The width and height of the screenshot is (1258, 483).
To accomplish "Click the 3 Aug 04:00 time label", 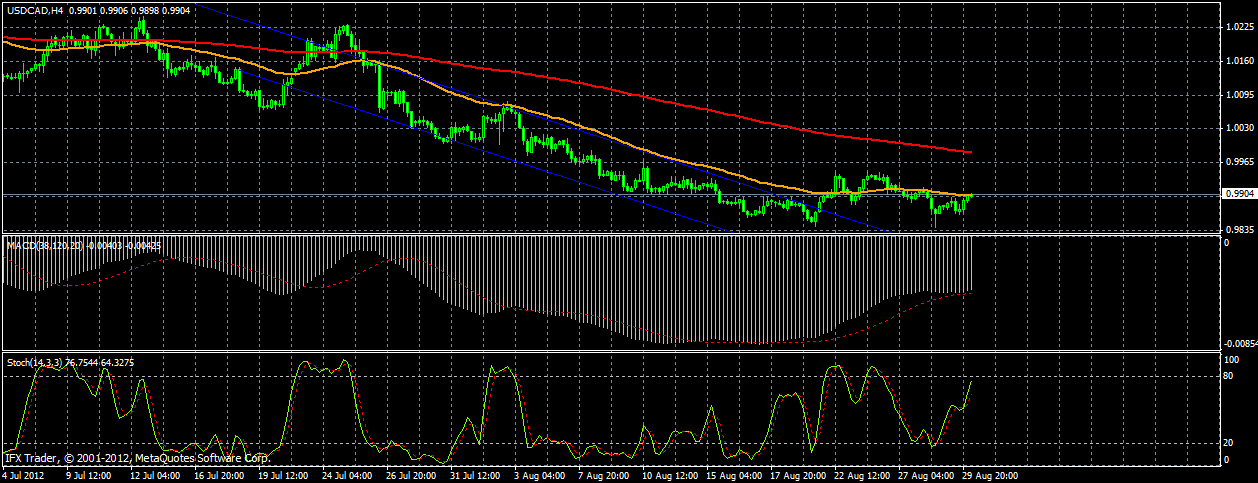I will pos(539,476).
